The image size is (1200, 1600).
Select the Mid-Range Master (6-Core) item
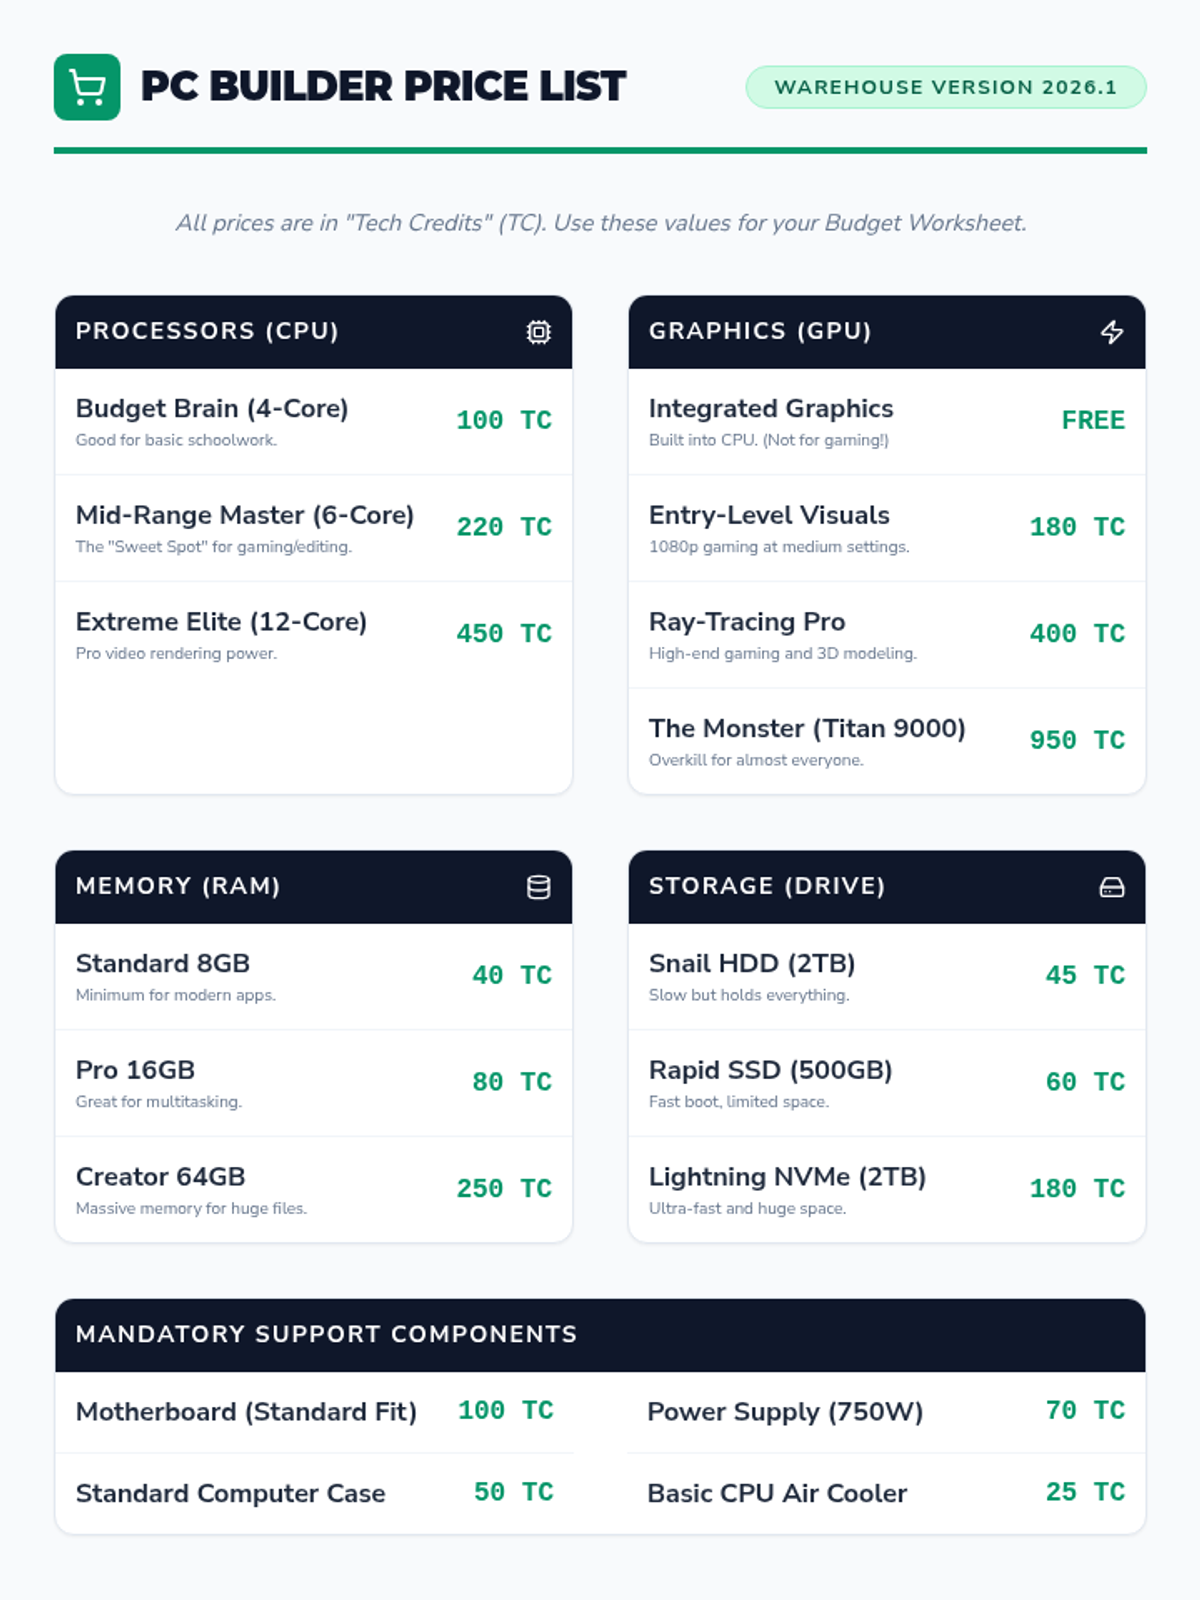click(314, 529)
